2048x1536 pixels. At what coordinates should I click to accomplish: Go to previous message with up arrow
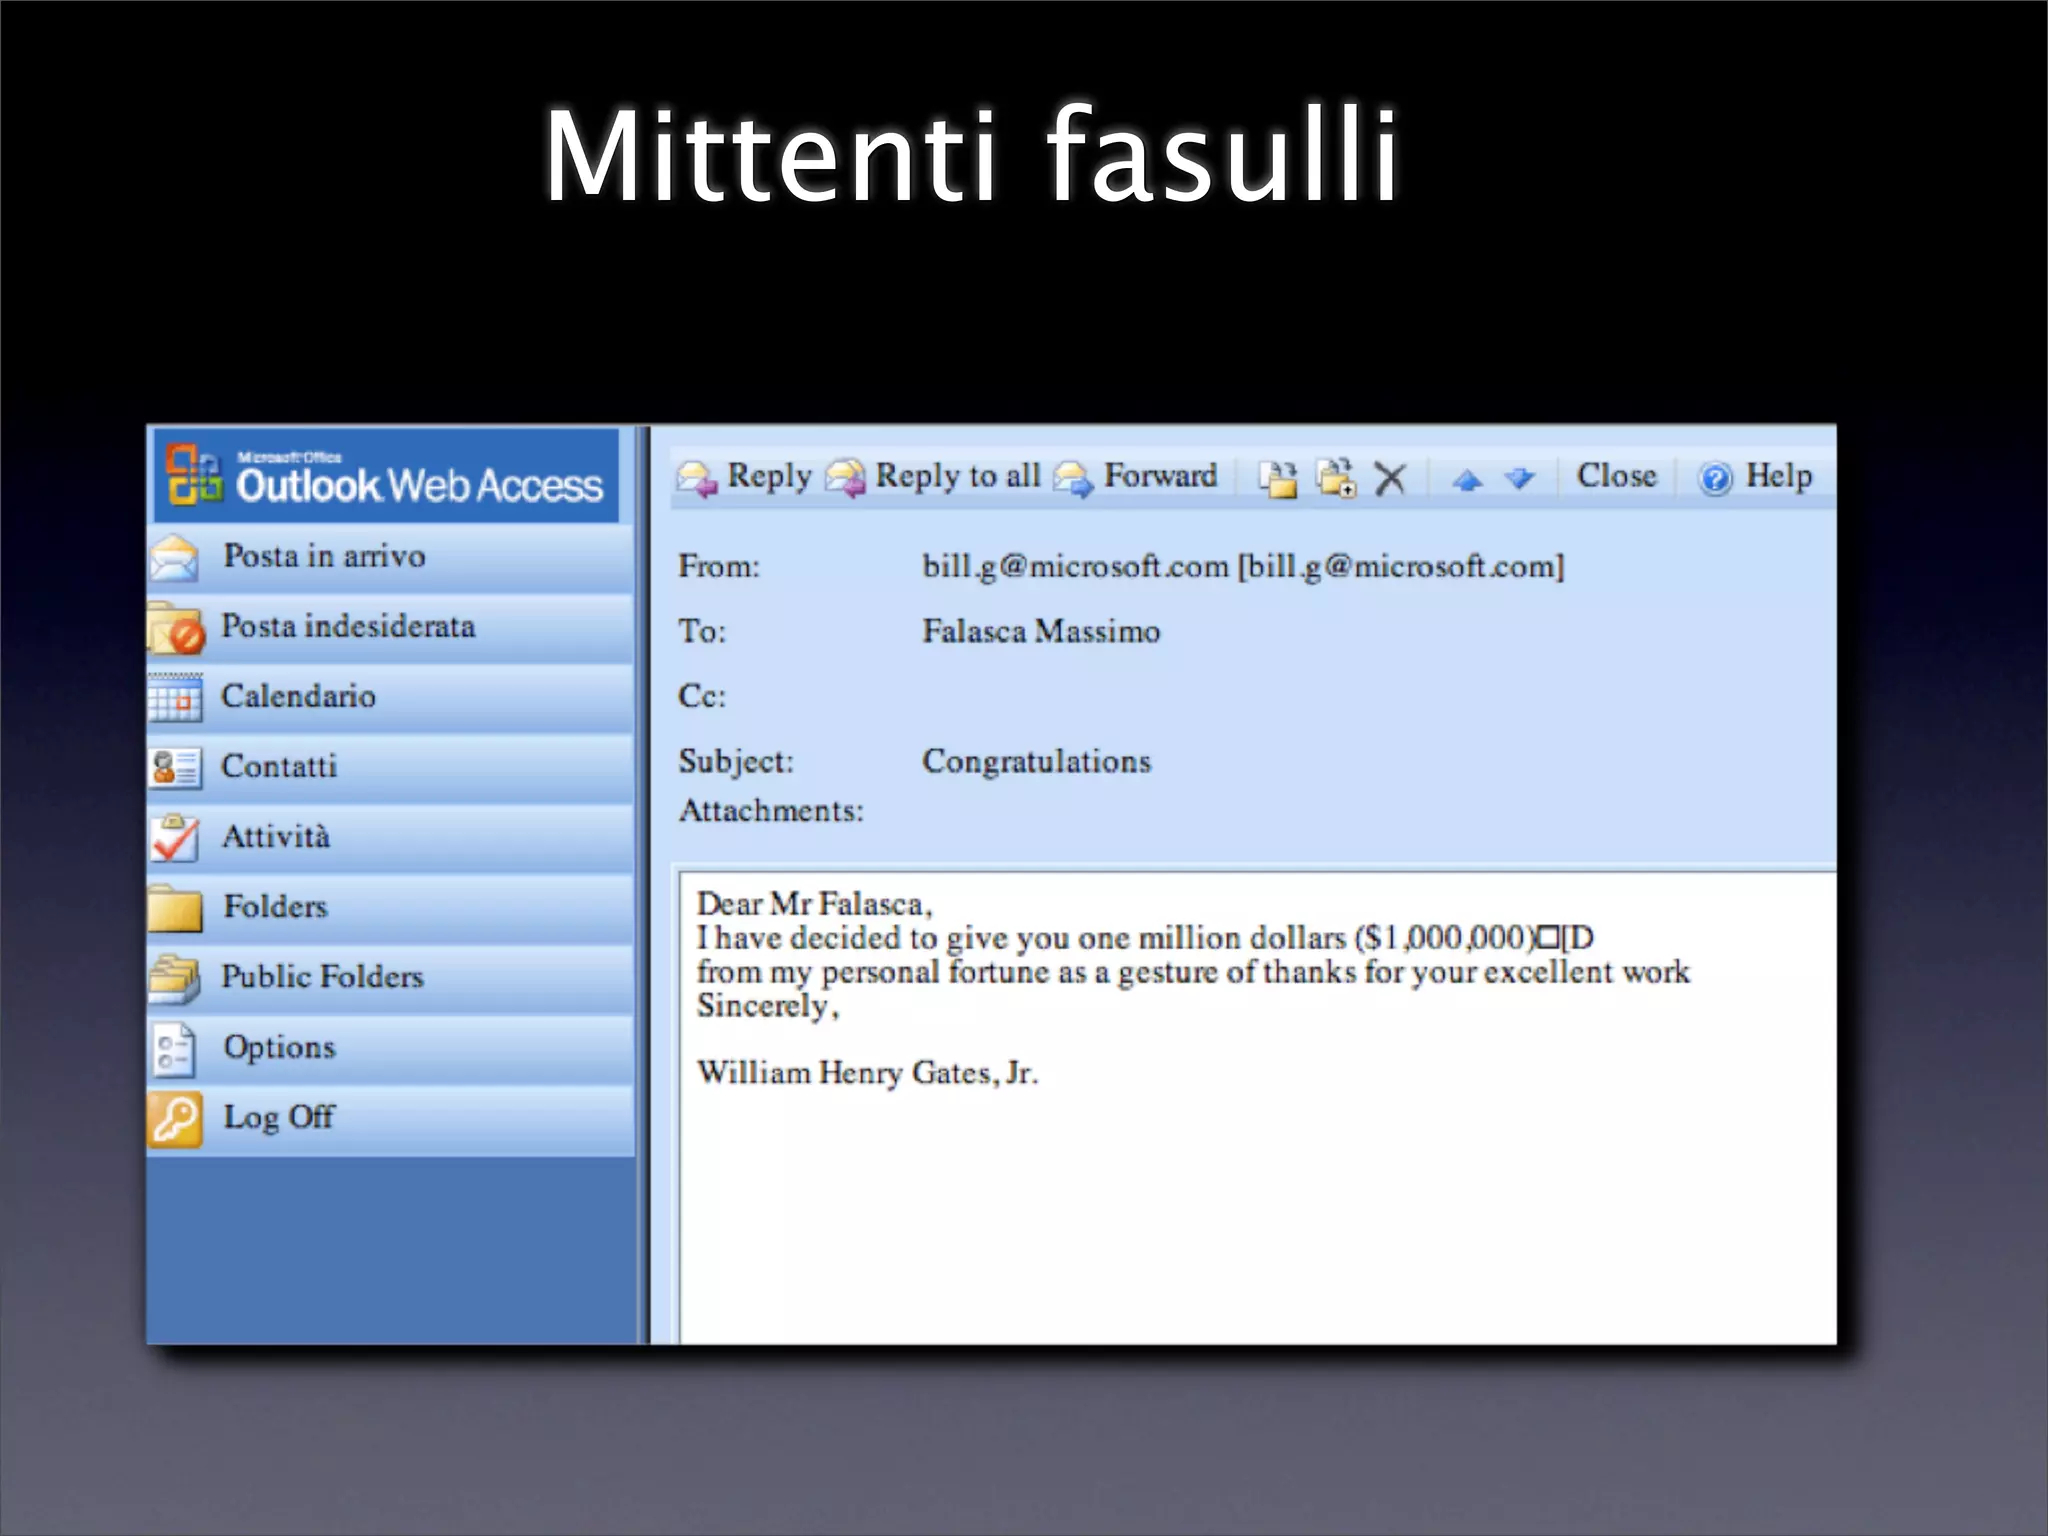pos(1467,480)
